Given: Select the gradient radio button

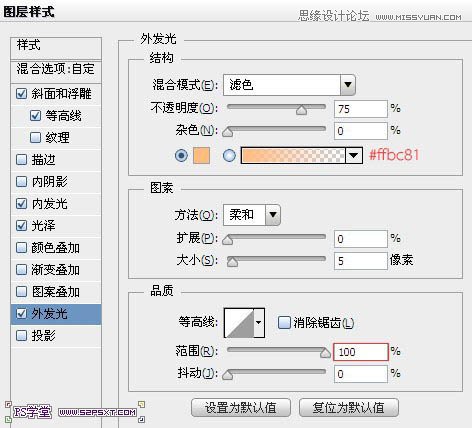Looking at the screenshot, I should 229,155.
